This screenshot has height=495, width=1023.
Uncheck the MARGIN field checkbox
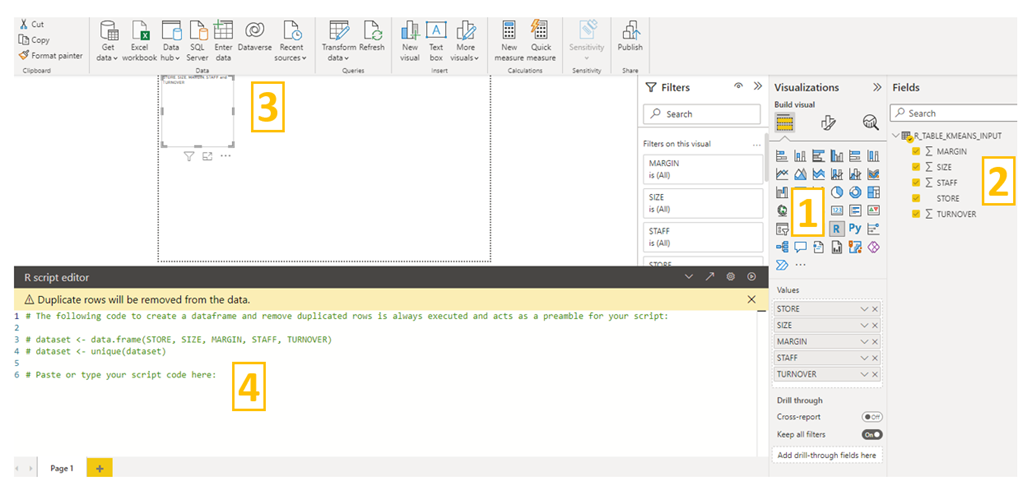[916, 151]
